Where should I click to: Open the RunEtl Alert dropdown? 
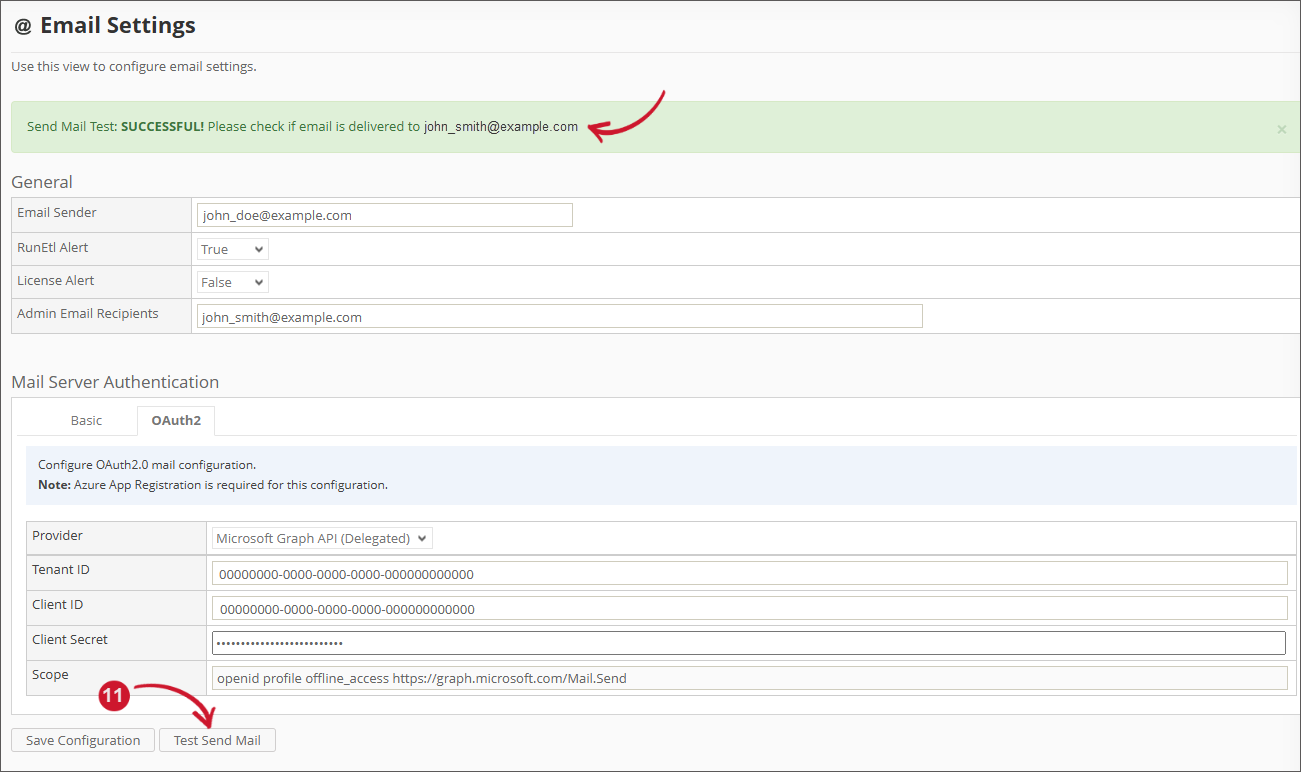(231, 248)
